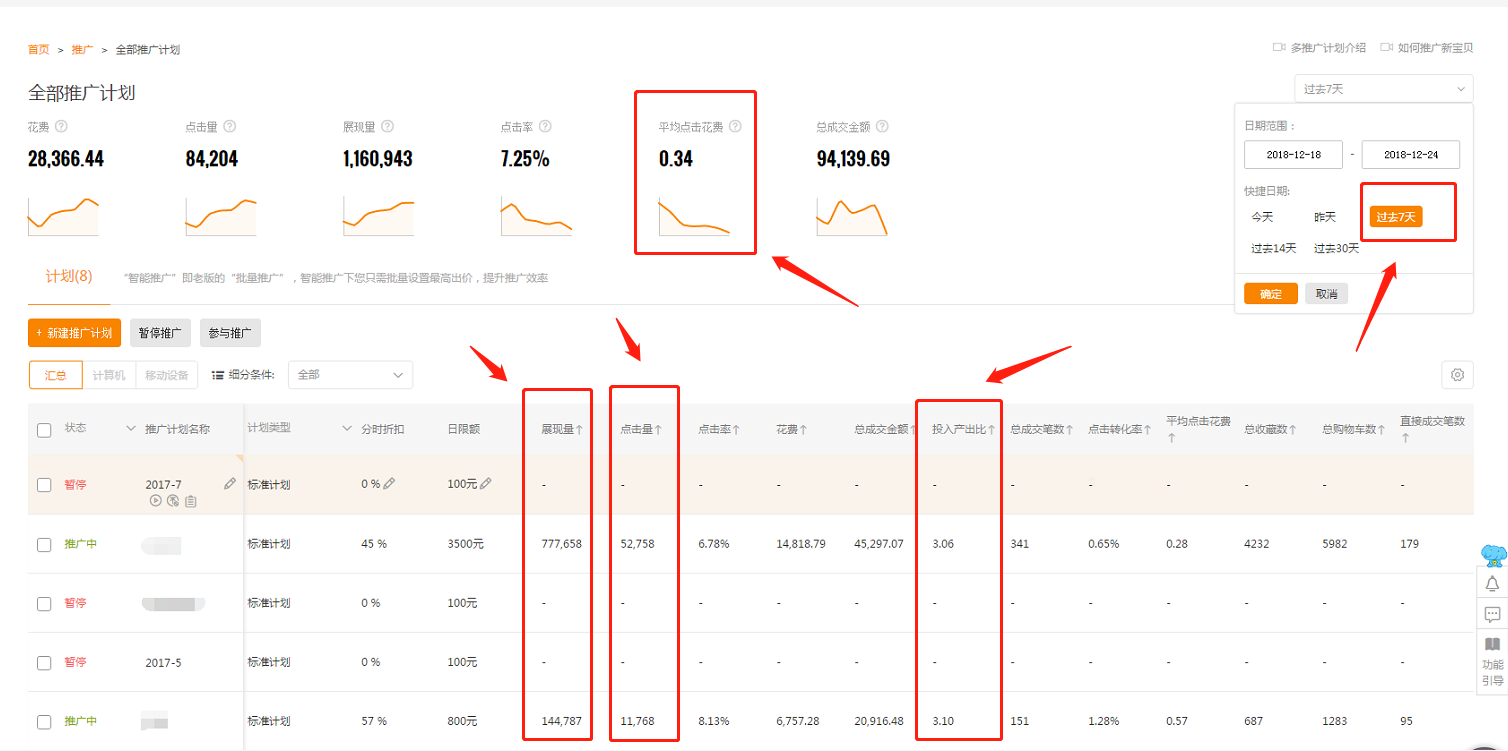Expand the 状态 column filter chevron
This screenshot has height=751, width=1508.
[x=130, y=429]
